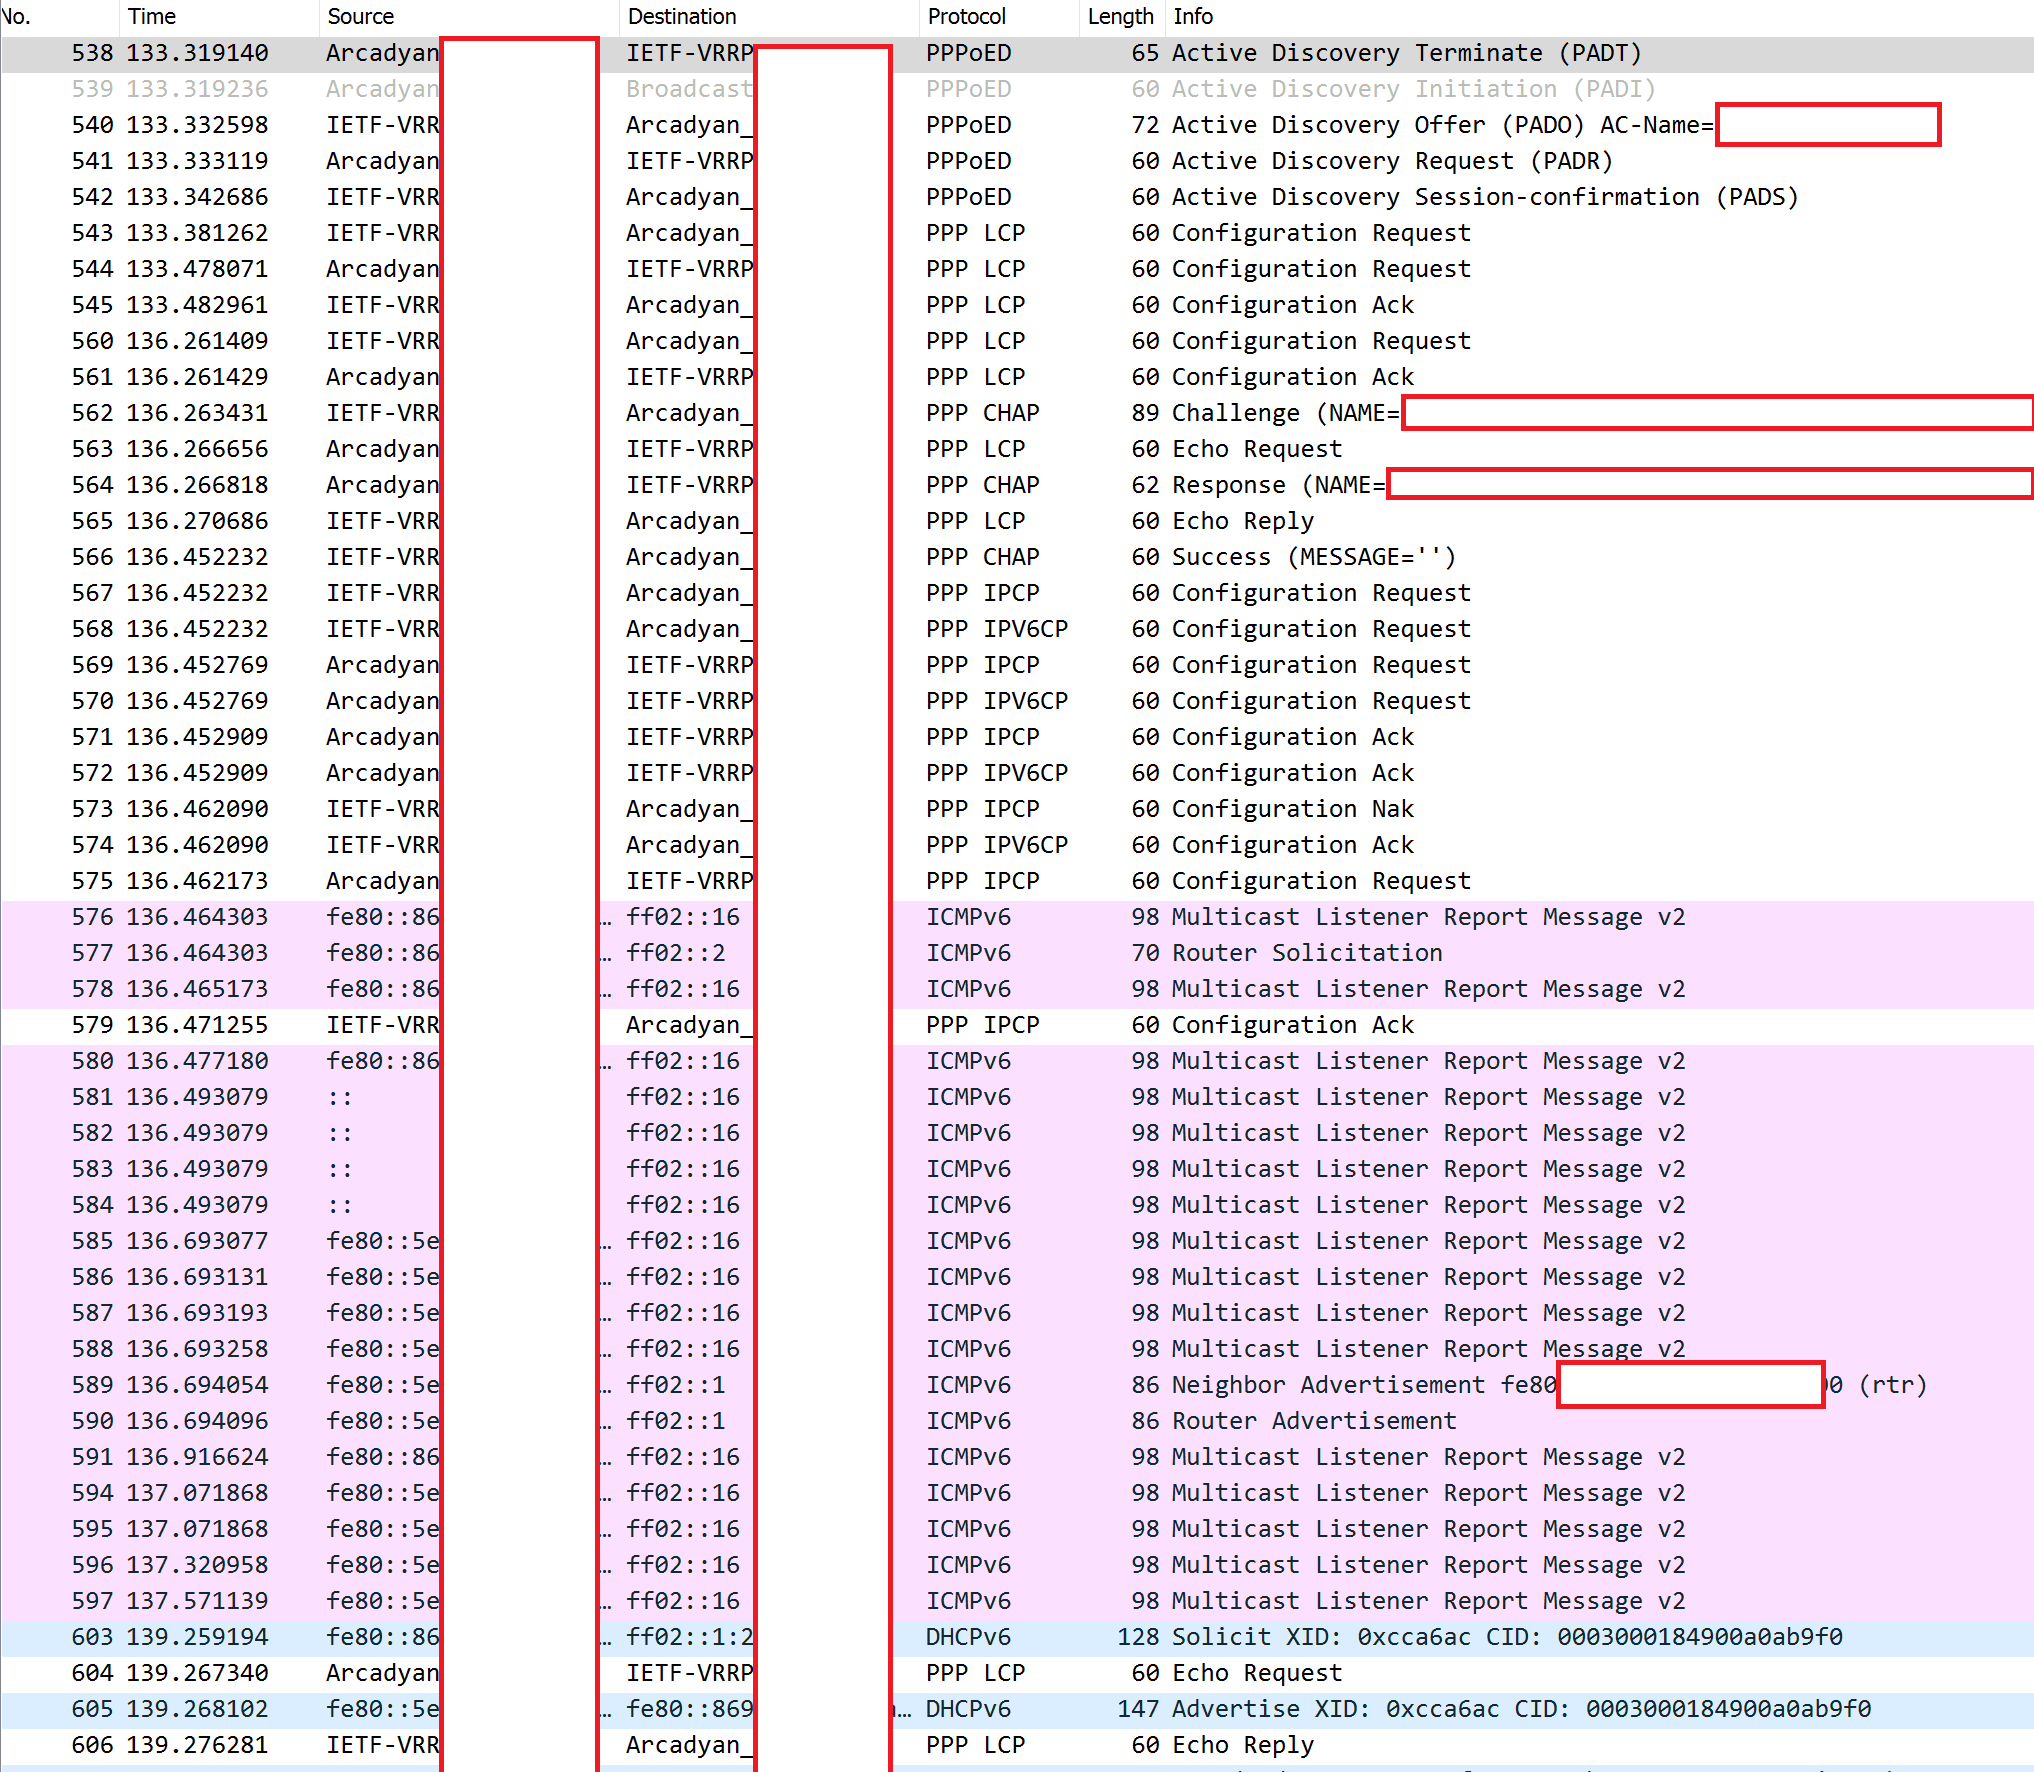Image resolution: width=2034 pixels, height=1772 pixels.
Task: Select packet 538 Active Discovery Terminate (PADT)
Action: (1000, 53)
